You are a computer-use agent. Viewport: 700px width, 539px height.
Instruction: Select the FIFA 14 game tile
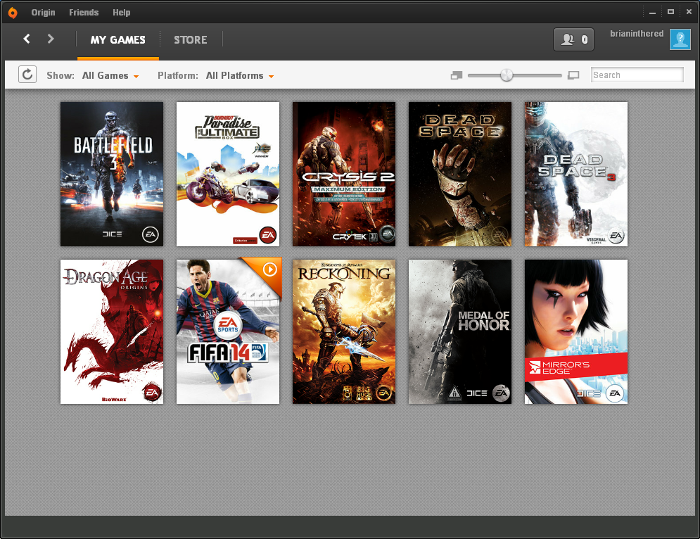228,332
